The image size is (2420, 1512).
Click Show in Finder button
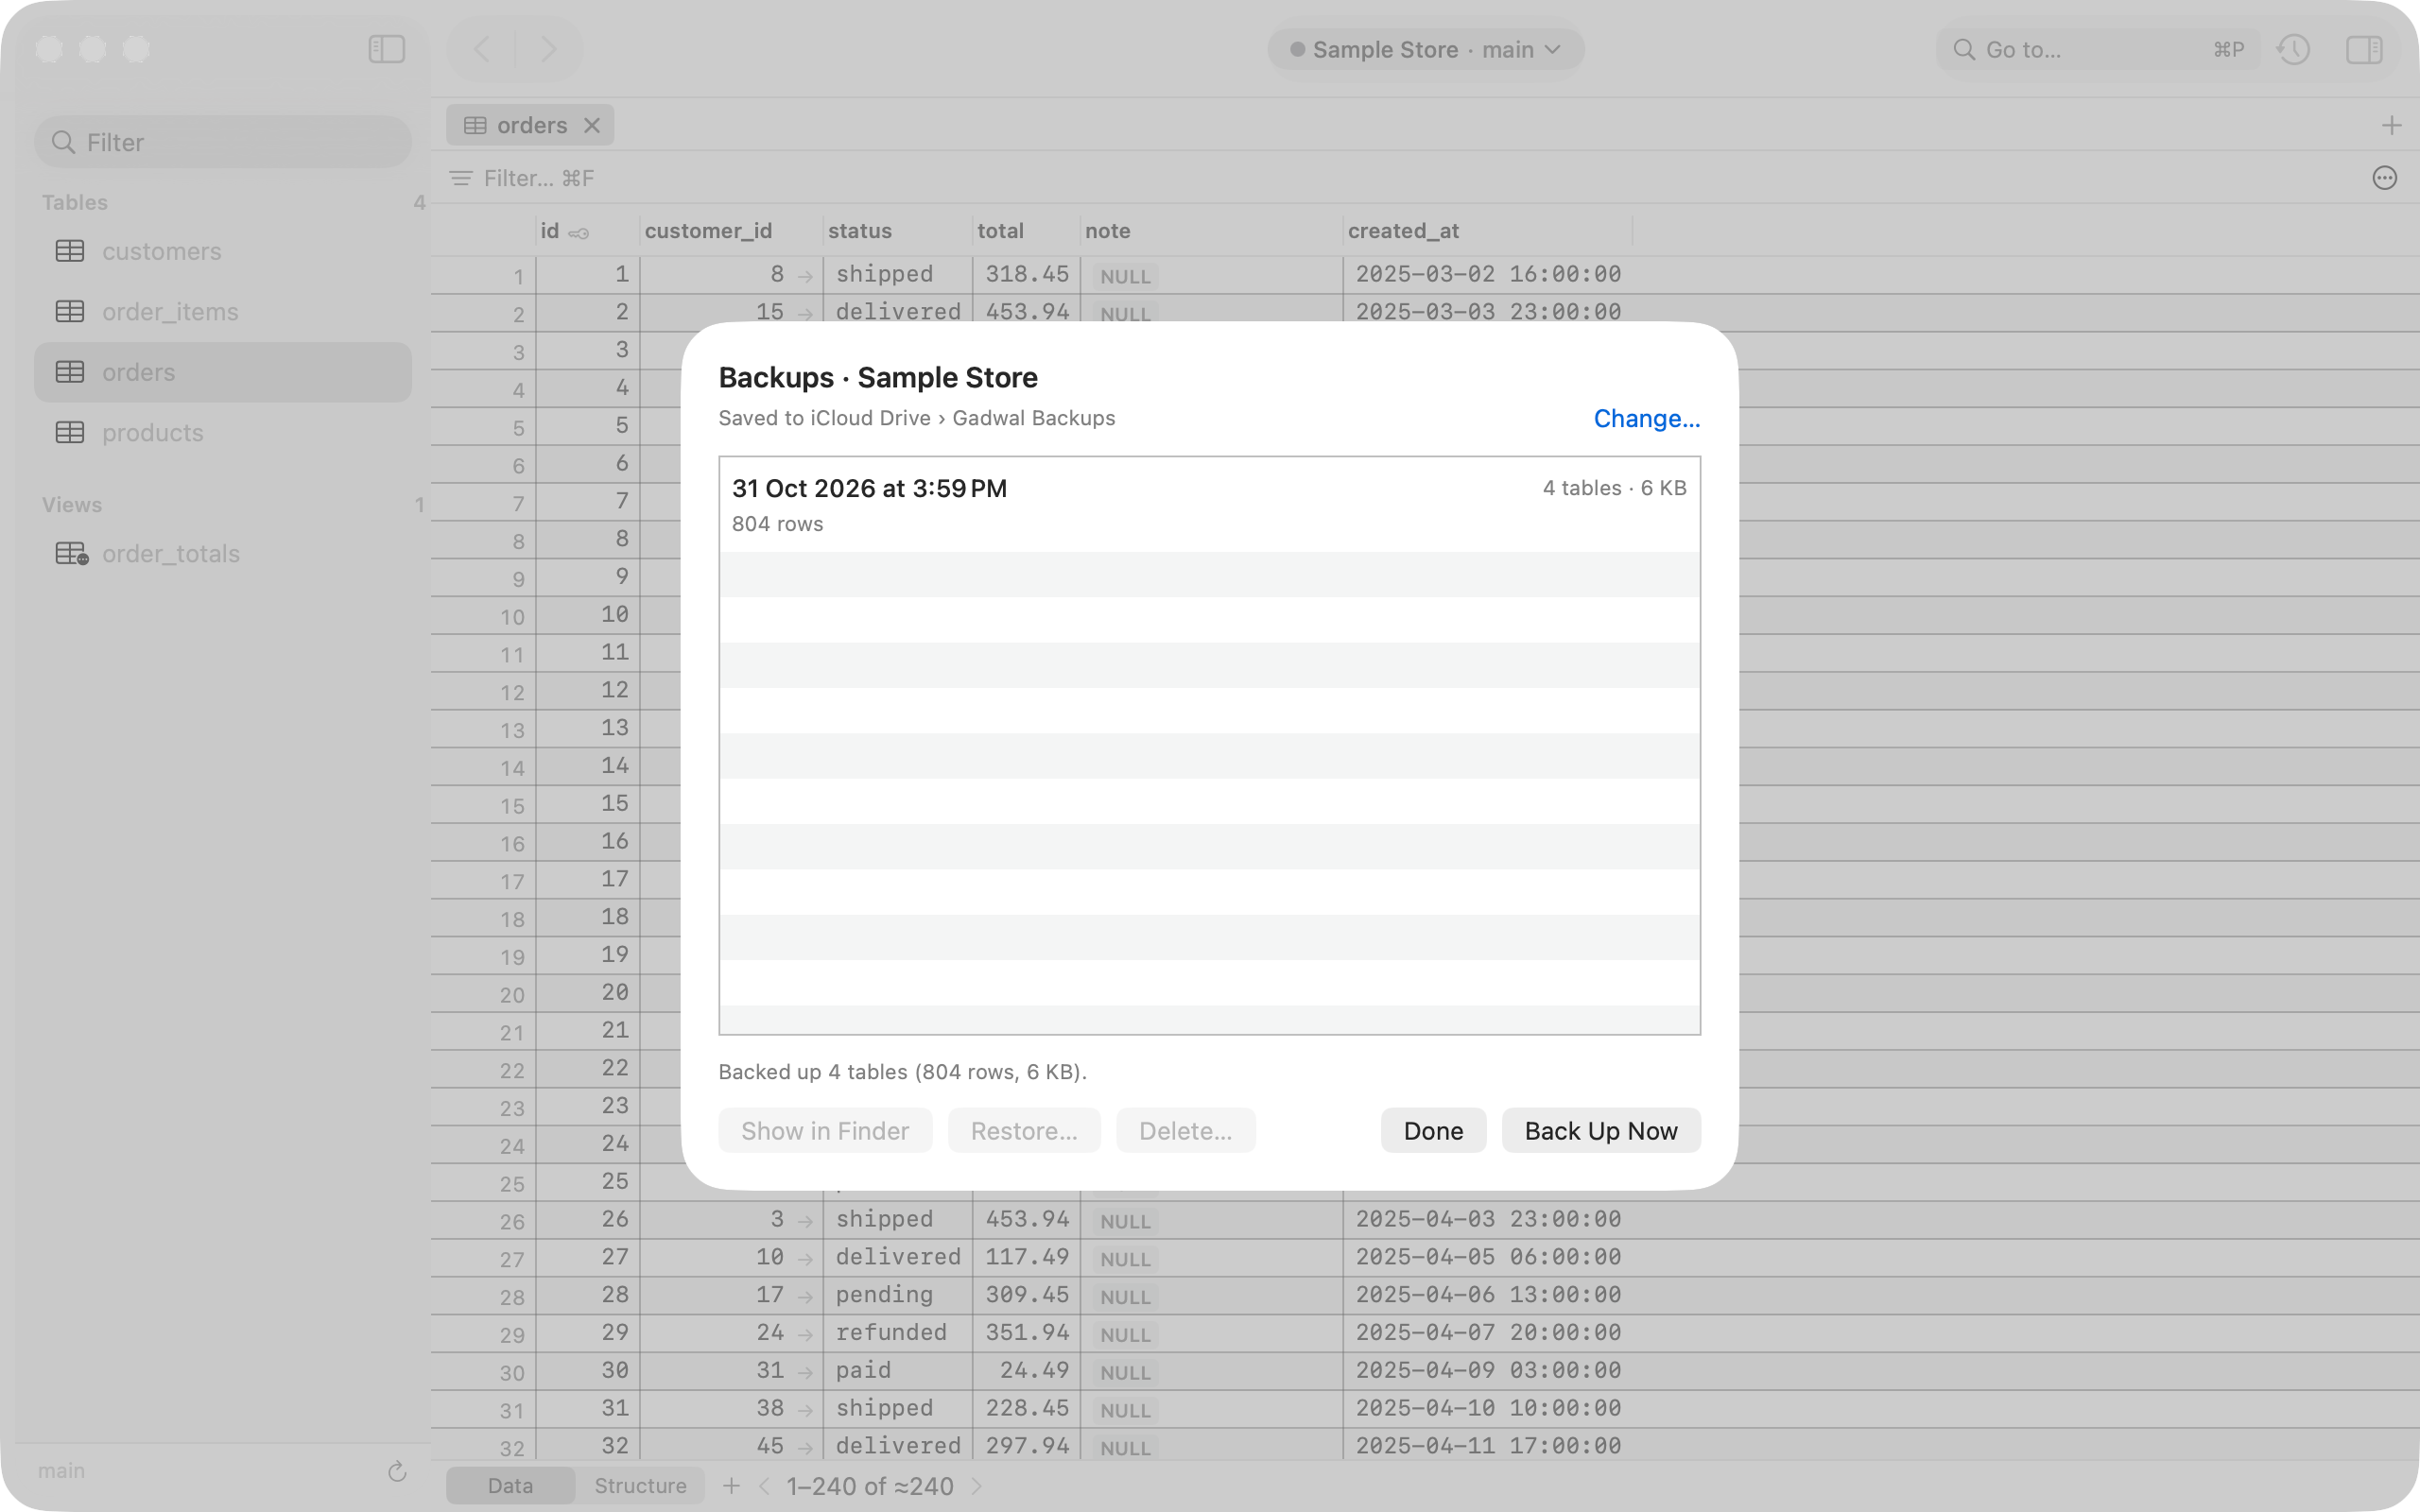coord(825,1130)
